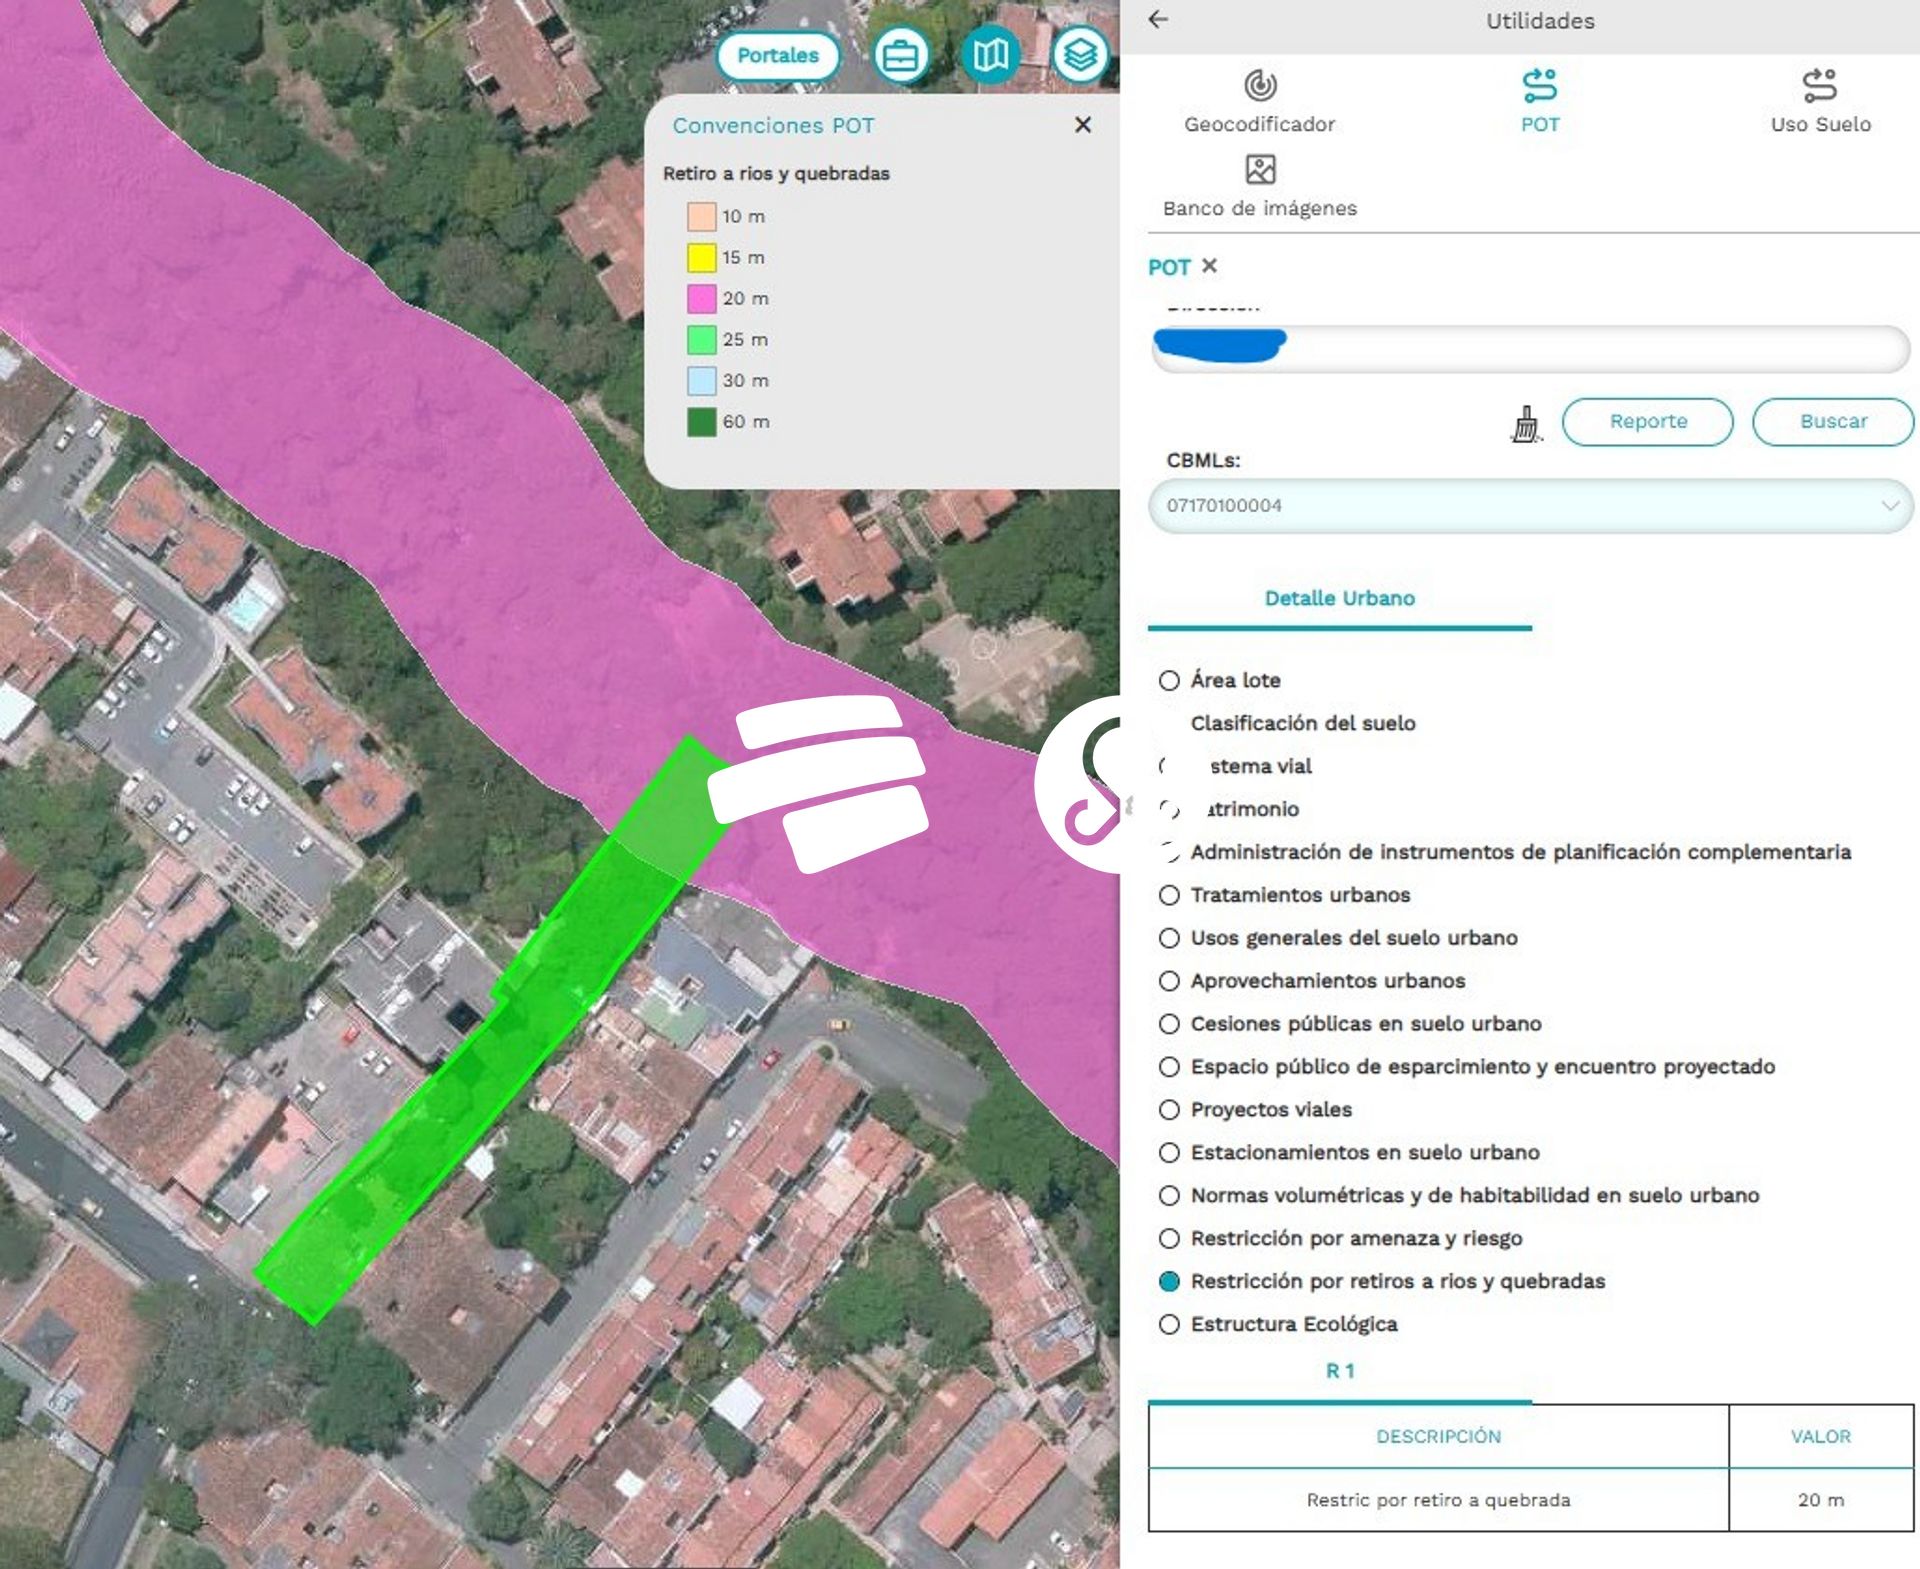The height and width of the screenshot is (1569, 1920).
Task: Select the R 1 result tab
Action: tap(1339, 1371)
